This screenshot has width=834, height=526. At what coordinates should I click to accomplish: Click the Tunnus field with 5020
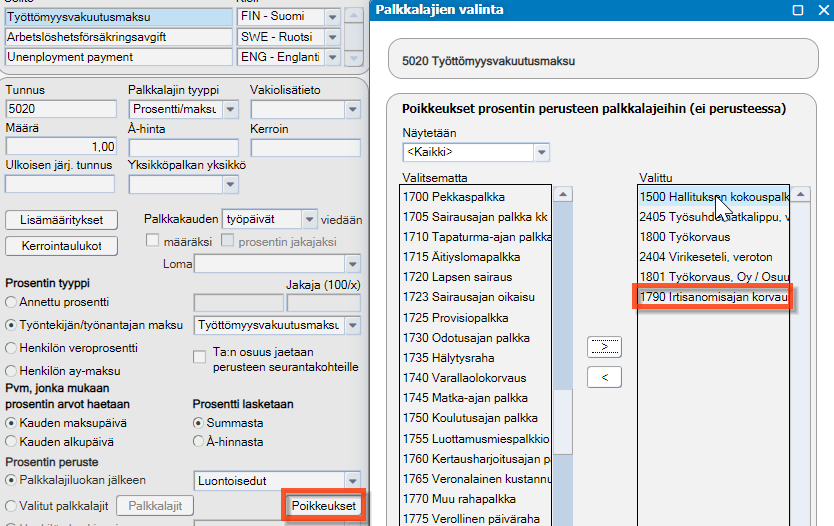61,109
